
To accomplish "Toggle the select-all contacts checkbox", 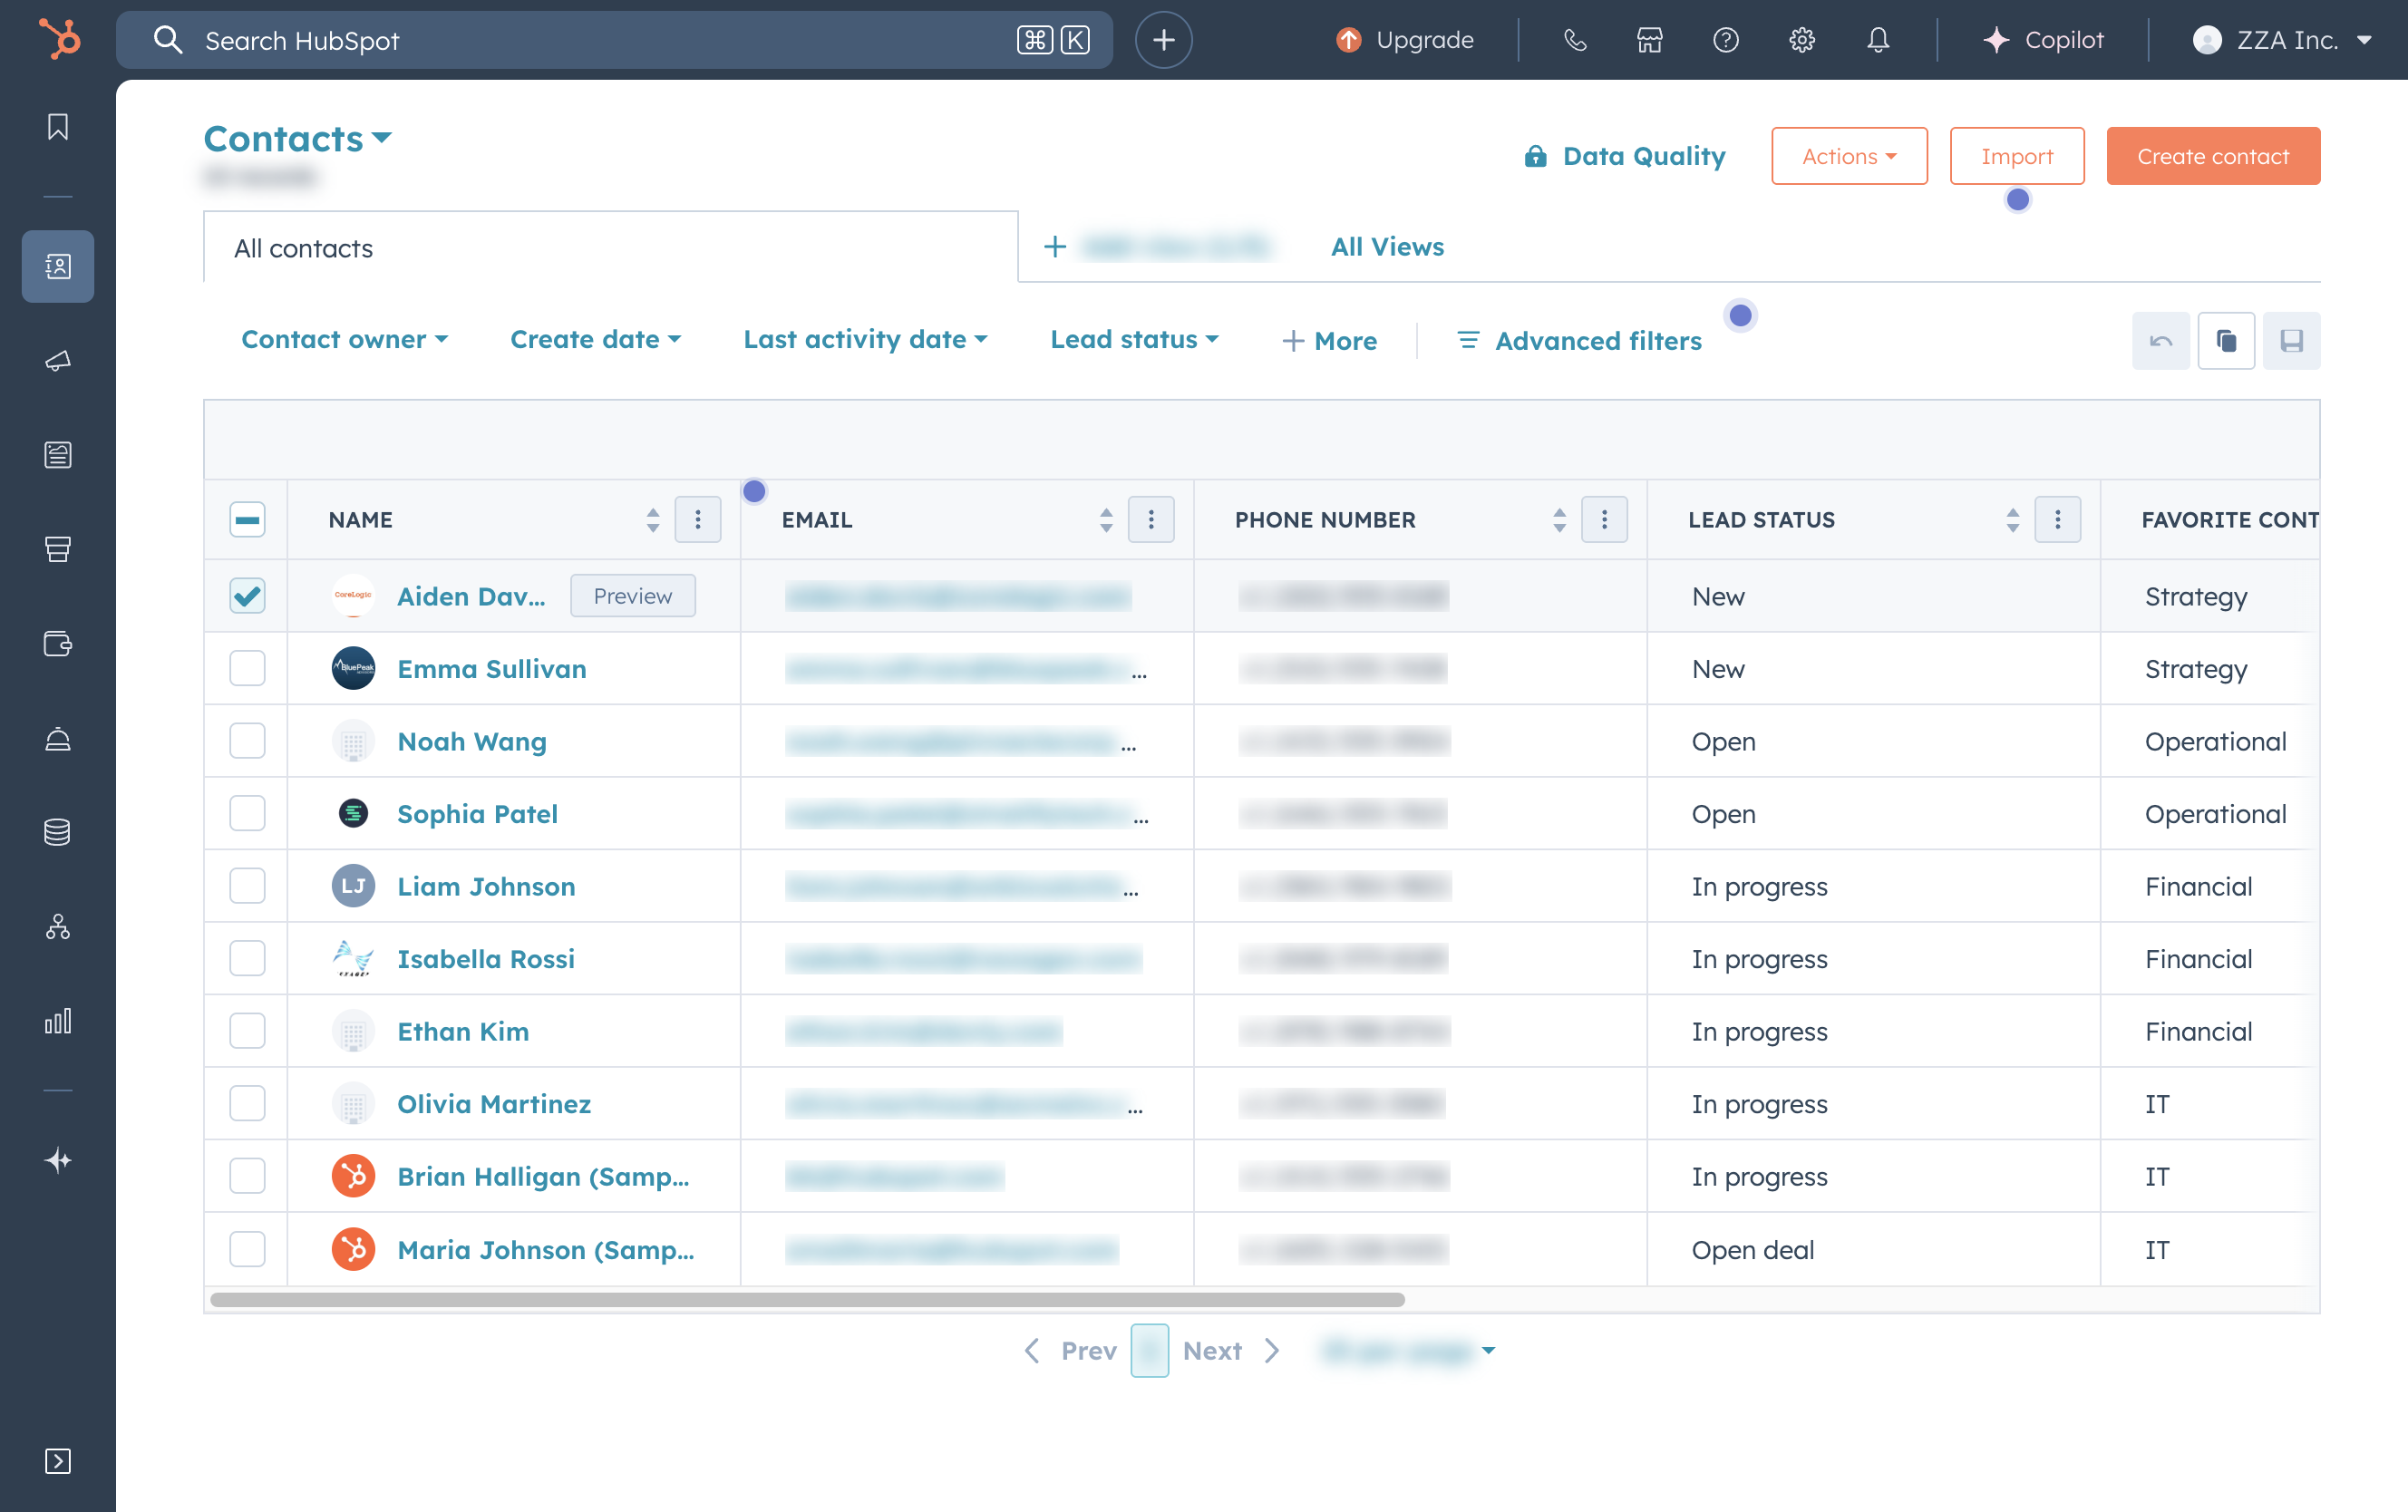I will (247, 519).
